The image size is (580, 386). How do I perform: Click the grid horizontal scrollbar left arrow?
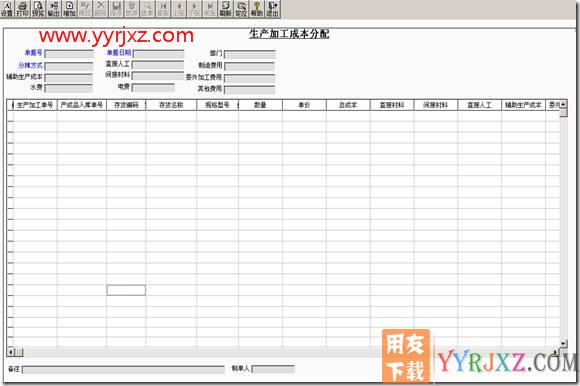tap(10, 352)
